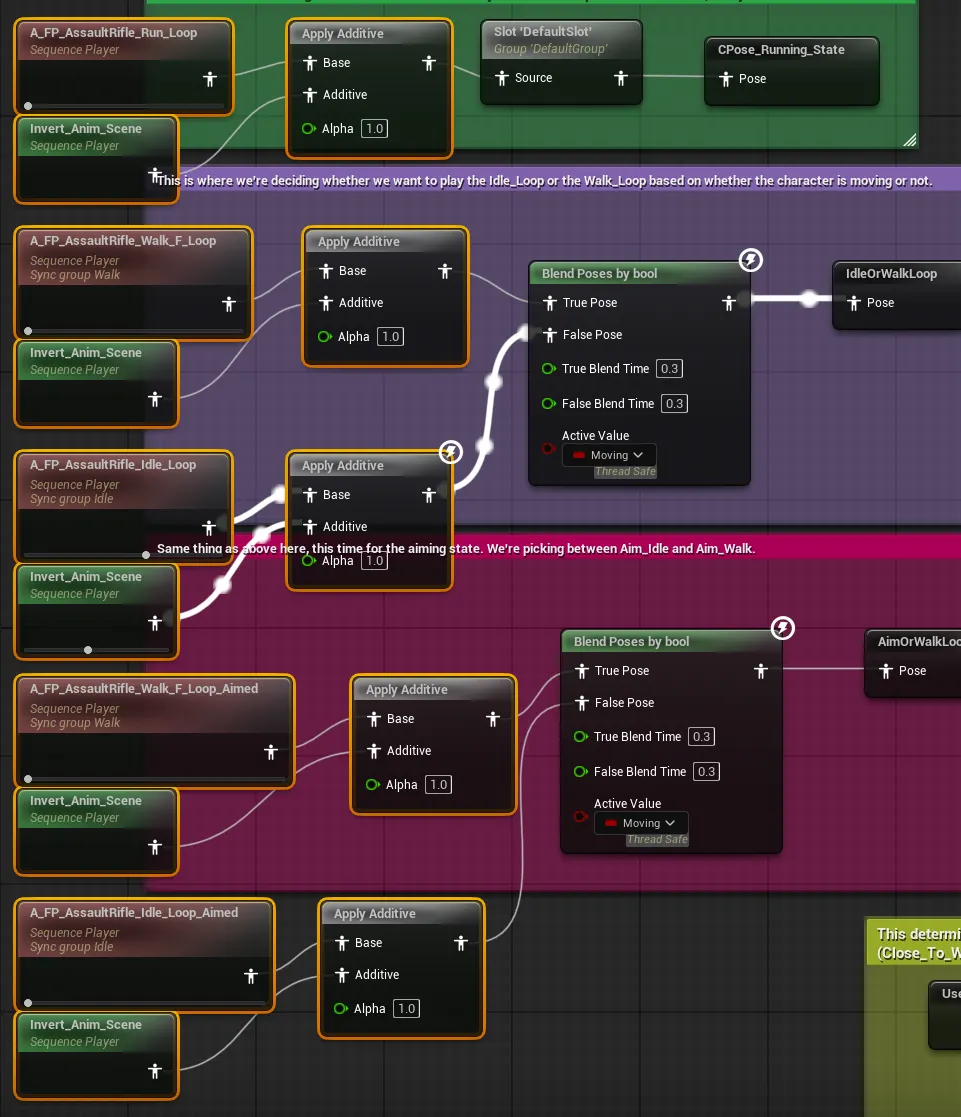Click output pose pin of purple Blend Poses node

[728, 303]
